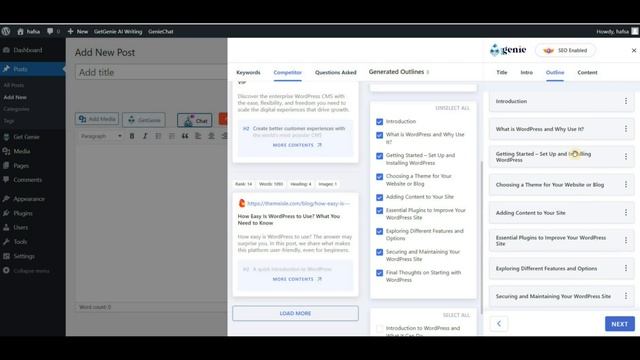Switch to the Questions Asked tab
This screenshot has width=640, height=360.
click(x=336, y=72)
